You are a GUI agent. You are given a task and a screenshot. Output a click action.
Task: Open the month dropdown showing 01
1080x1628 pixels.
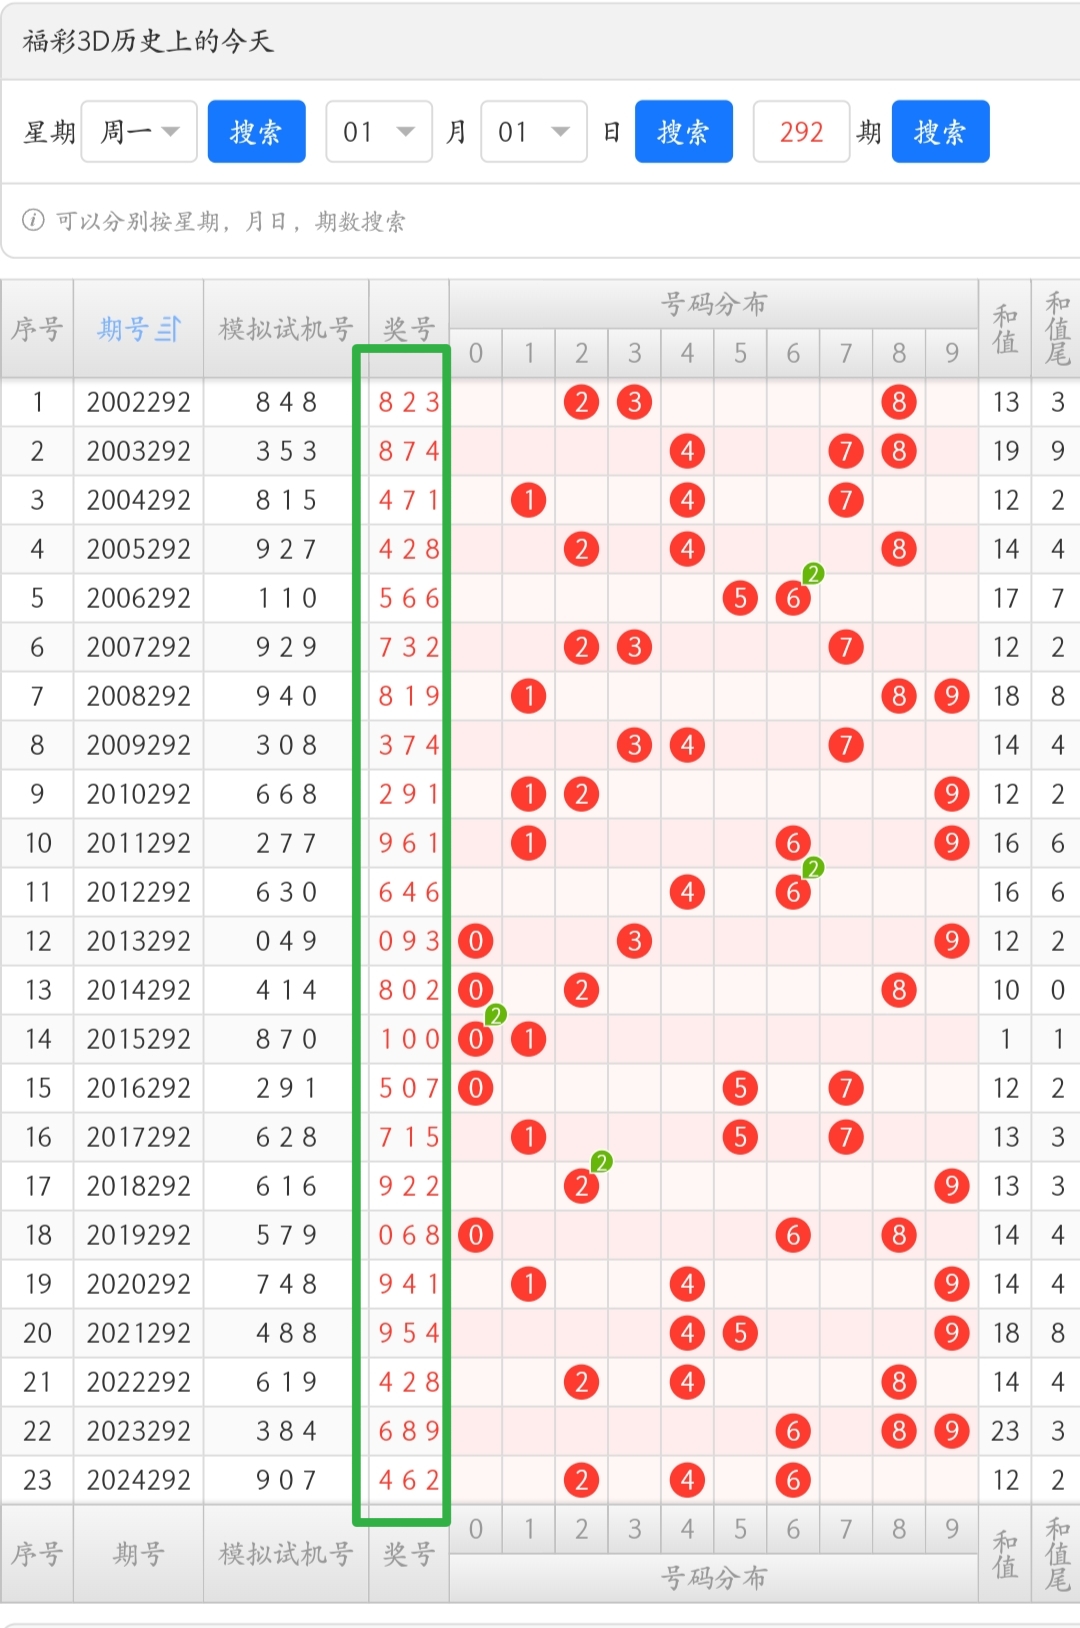coord(379,131)
